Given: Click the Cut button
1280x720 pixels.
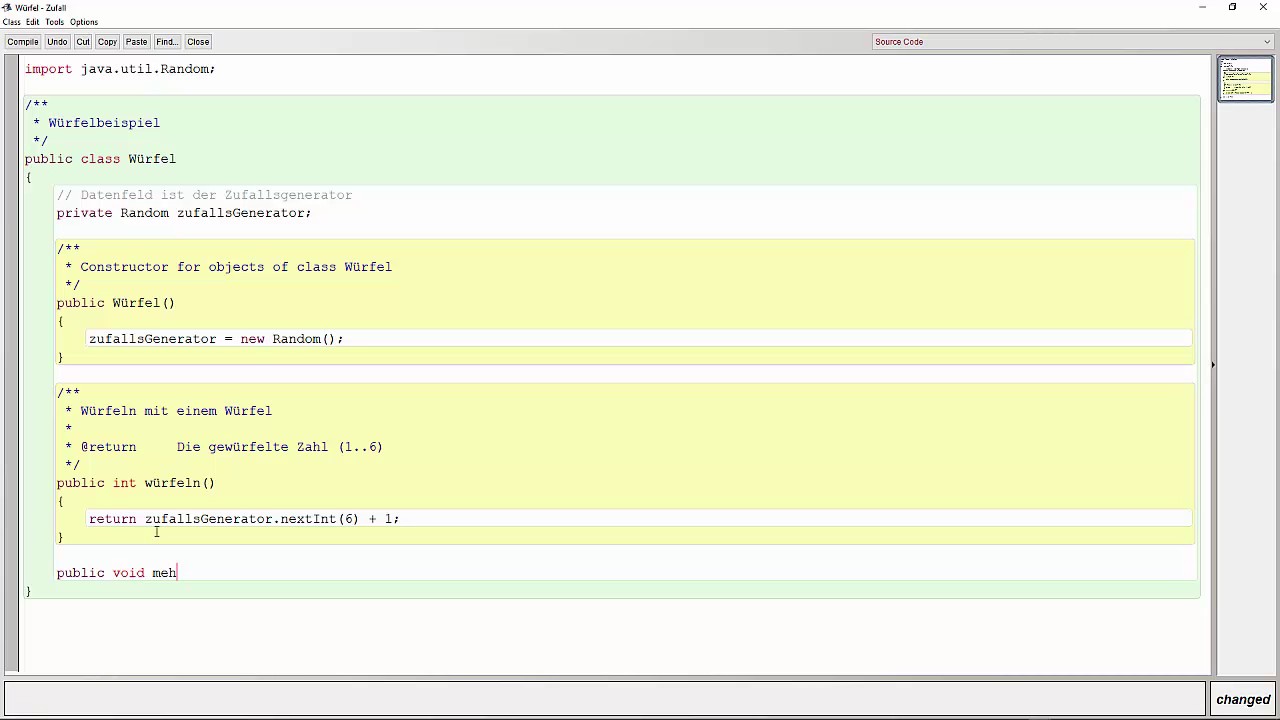Looking at the screenshot, I should (x=83, y=42).
